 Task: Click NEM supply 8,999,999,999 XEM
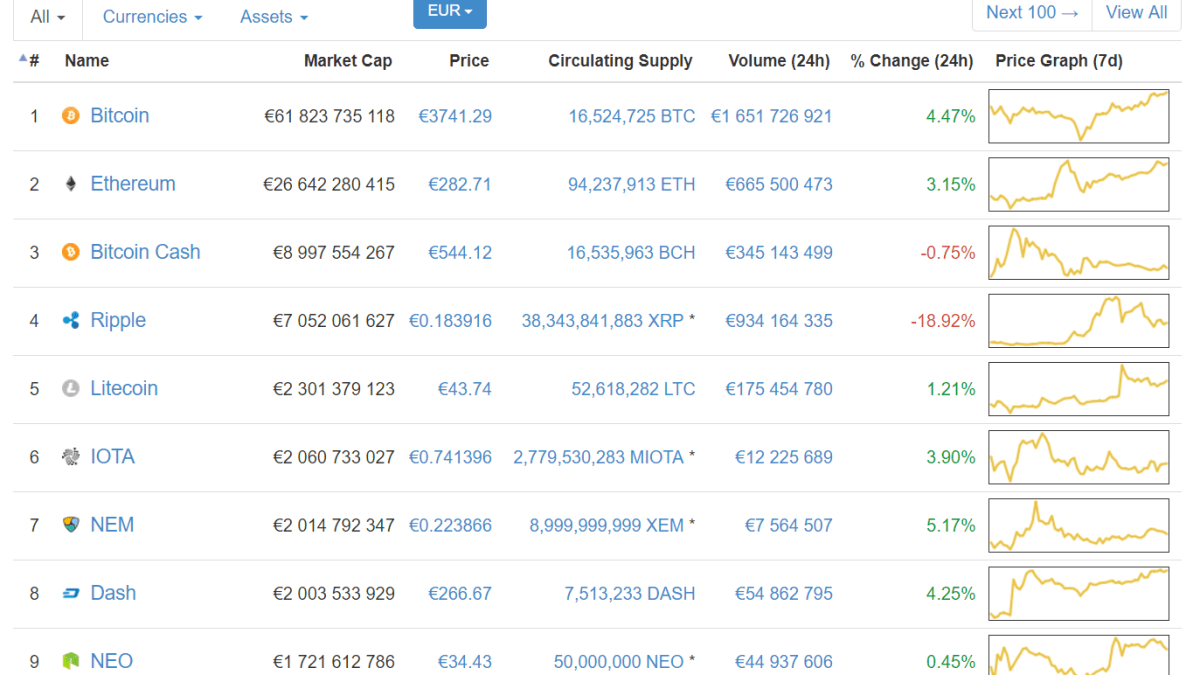tap(607, 525)
